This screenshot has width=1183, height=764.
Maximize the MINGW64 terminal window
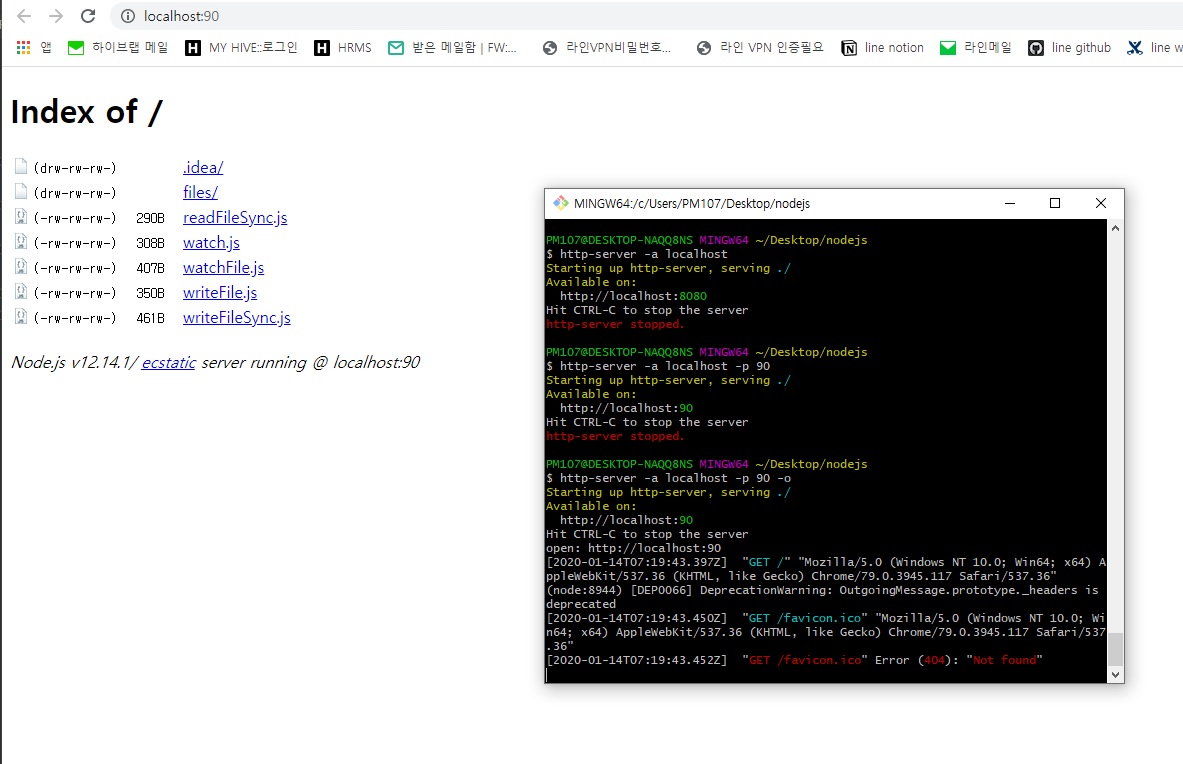pos(1054,203)
